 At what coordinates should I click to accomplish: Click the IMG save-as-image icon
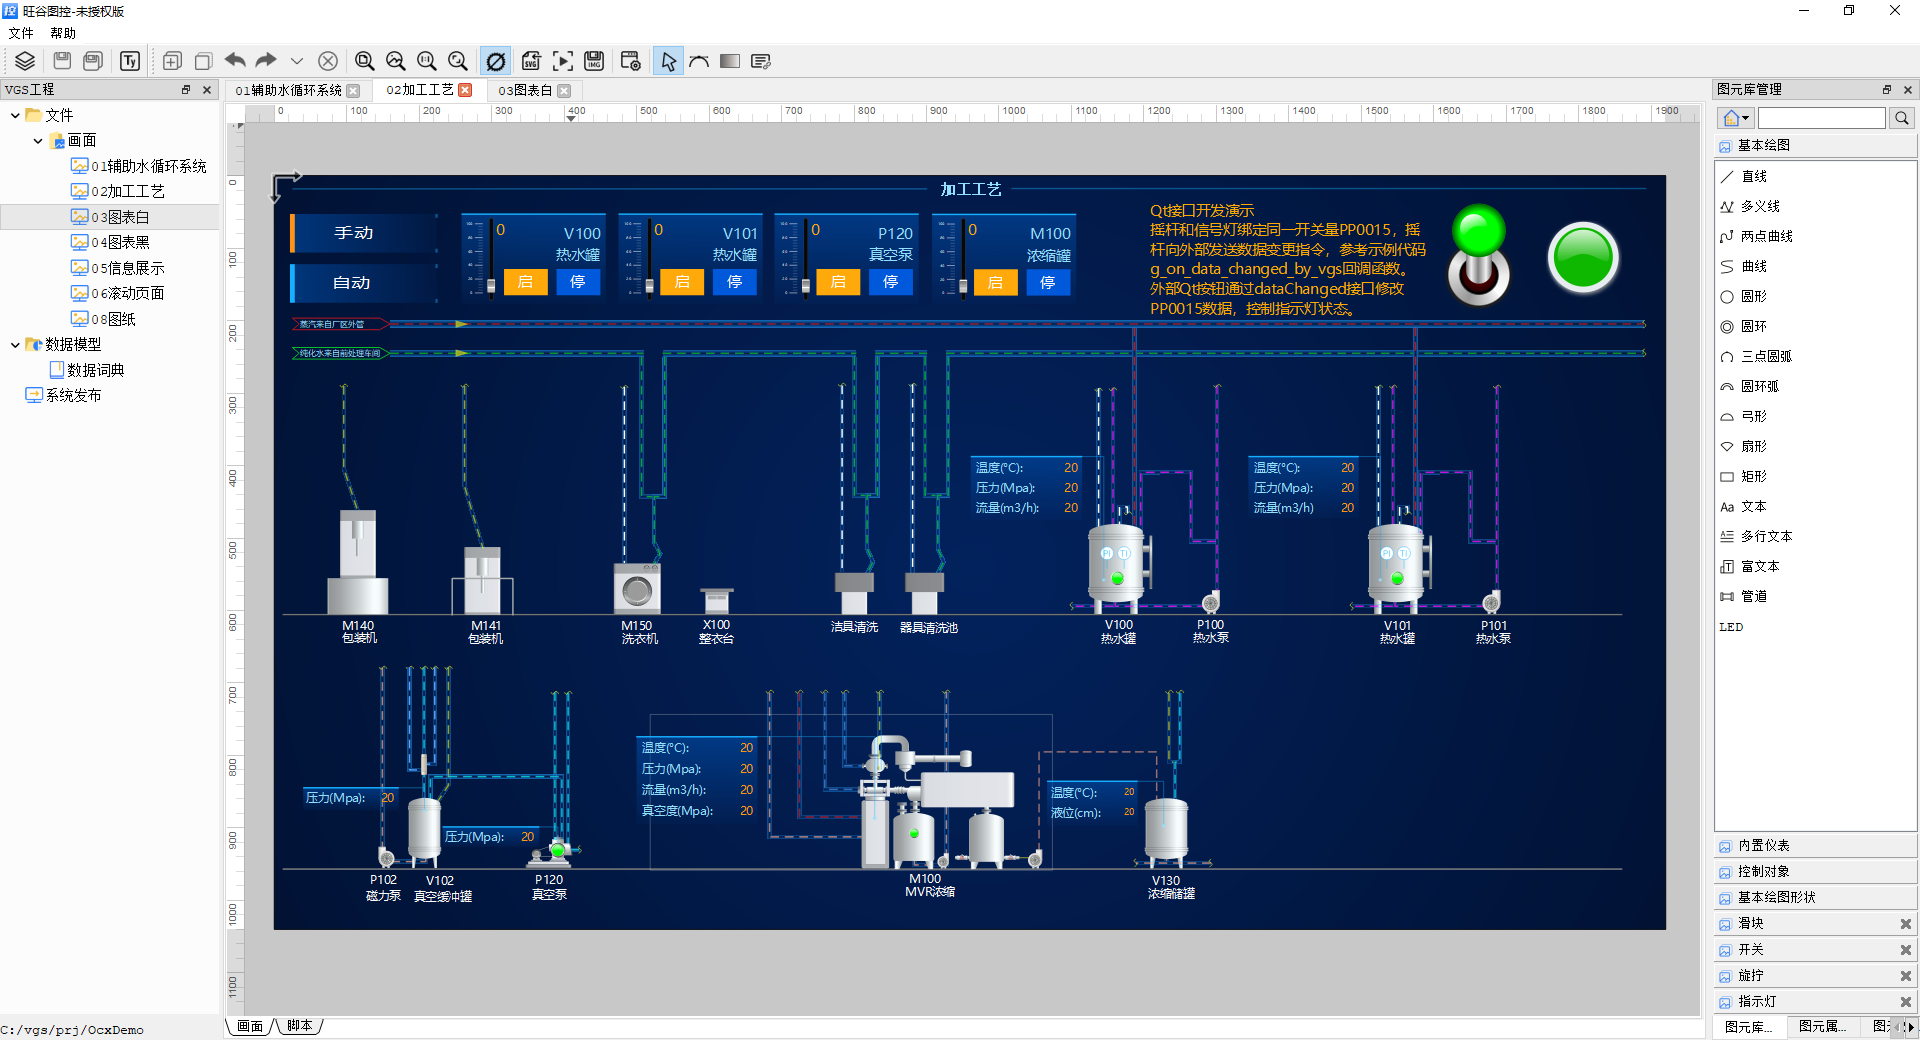coord(594,61)
